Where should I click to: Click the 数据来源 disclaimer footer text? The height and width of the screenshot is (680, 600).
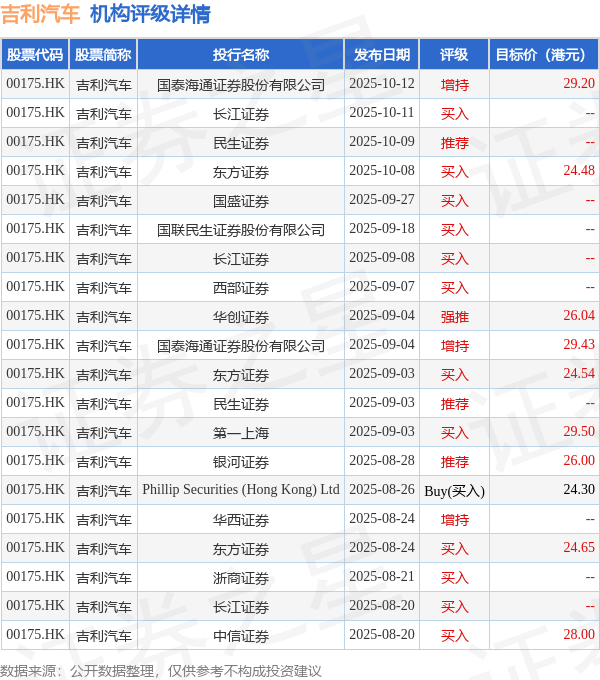click(161, 671)
